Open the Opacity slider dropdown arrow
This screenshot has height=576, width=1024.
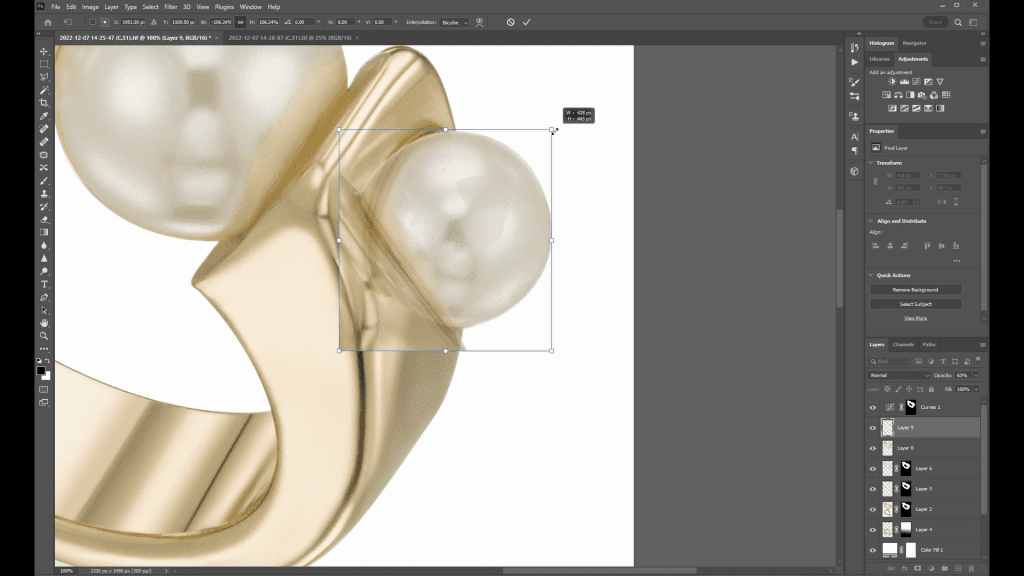pyautogui.click(x=976, y=376)
